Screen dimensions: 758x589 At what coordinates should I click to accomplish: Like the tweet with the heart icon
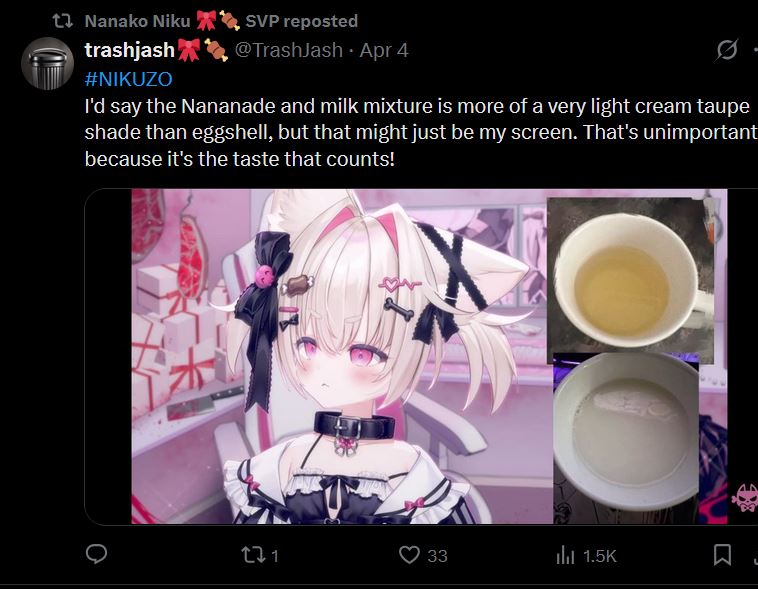(x=409, y=555)
